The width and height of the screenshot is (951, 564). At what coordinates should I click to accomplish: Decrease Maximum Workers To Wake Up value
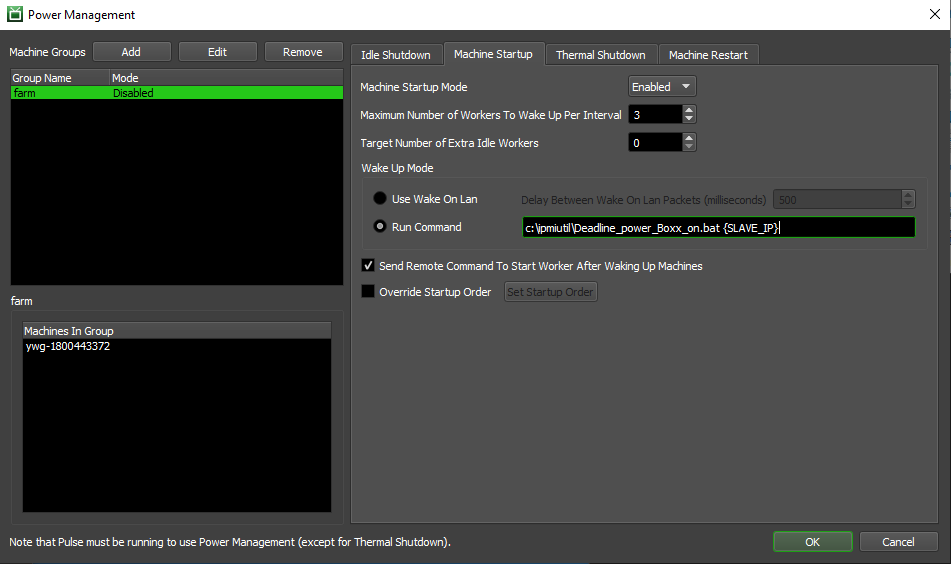688,120
